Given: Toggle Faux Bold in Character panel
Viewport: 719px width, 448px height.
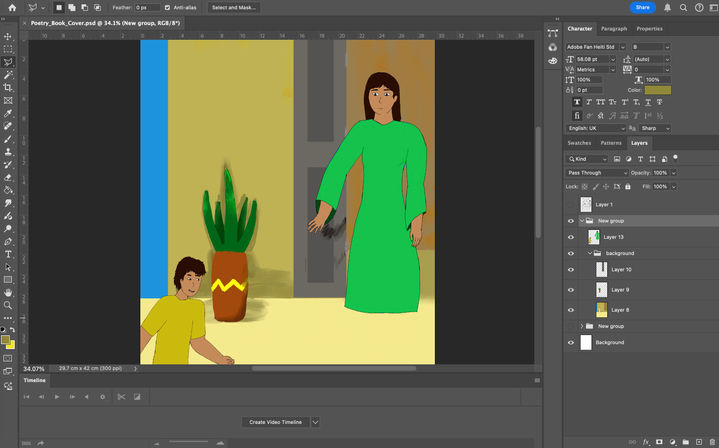Looking at the screenshot, I should (x=577, y=102).
